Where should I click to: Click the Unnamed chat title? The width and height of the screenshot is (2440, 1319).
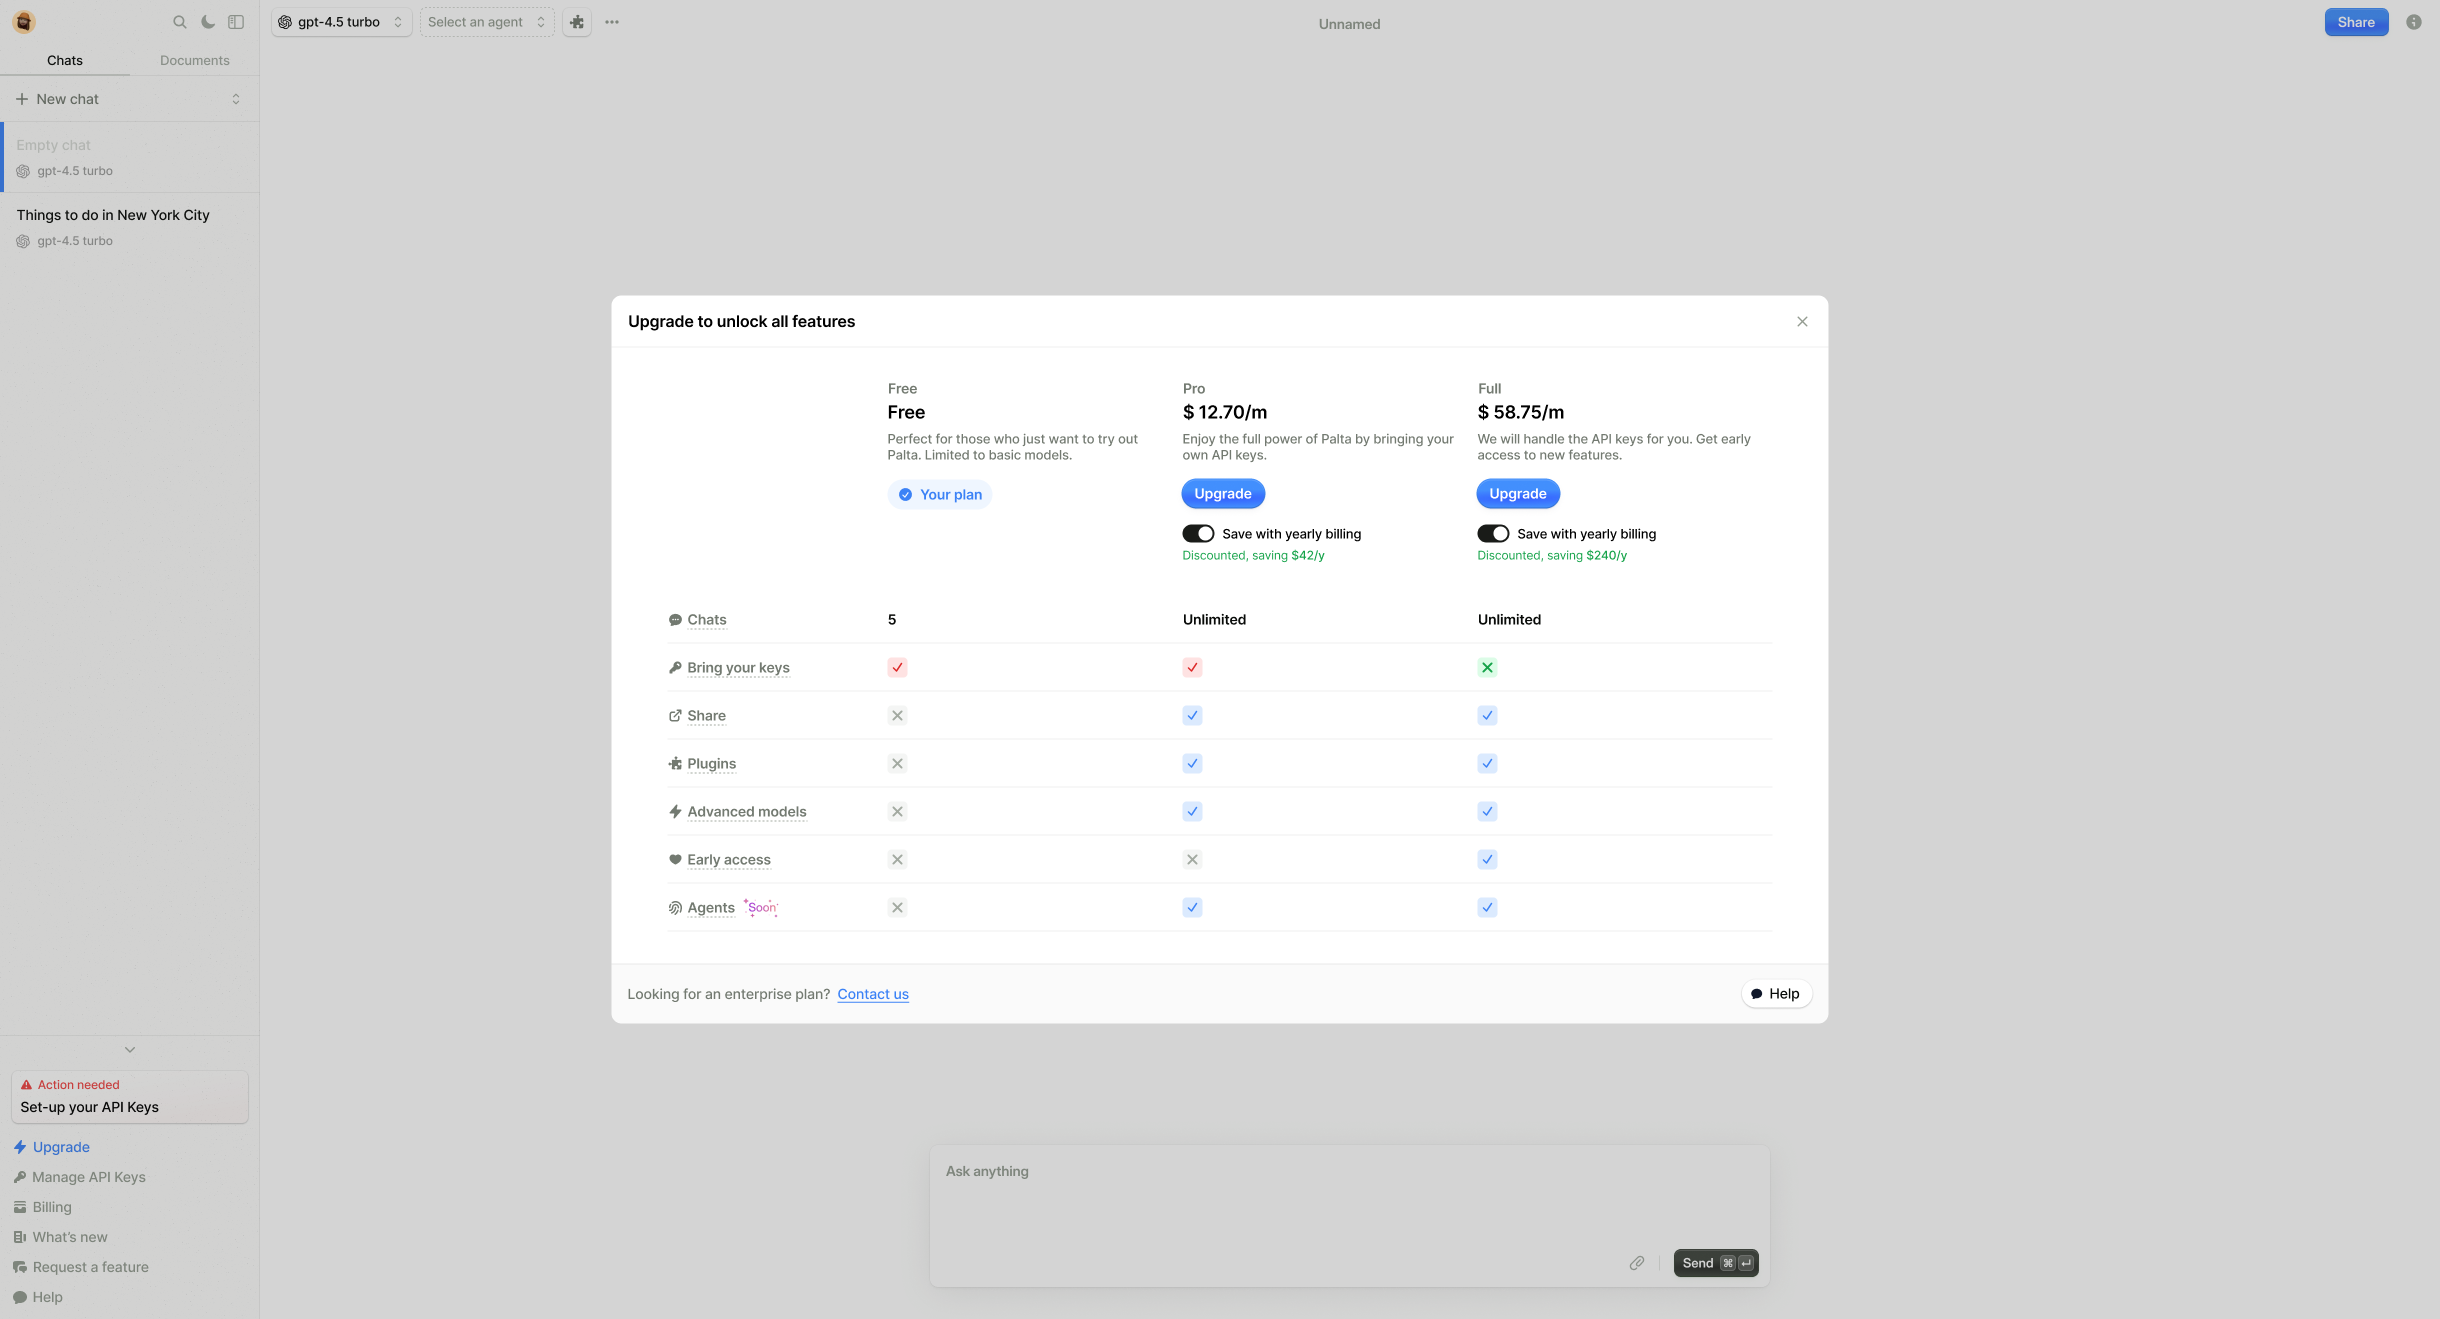tap(1349, 24)
